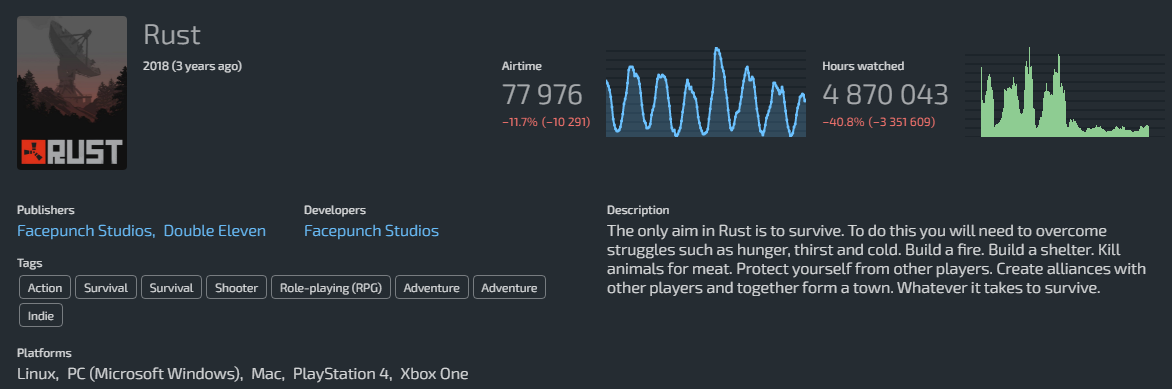Open the blue Airtime line chart
The image size is (1172, 389).
pos(706,93)
